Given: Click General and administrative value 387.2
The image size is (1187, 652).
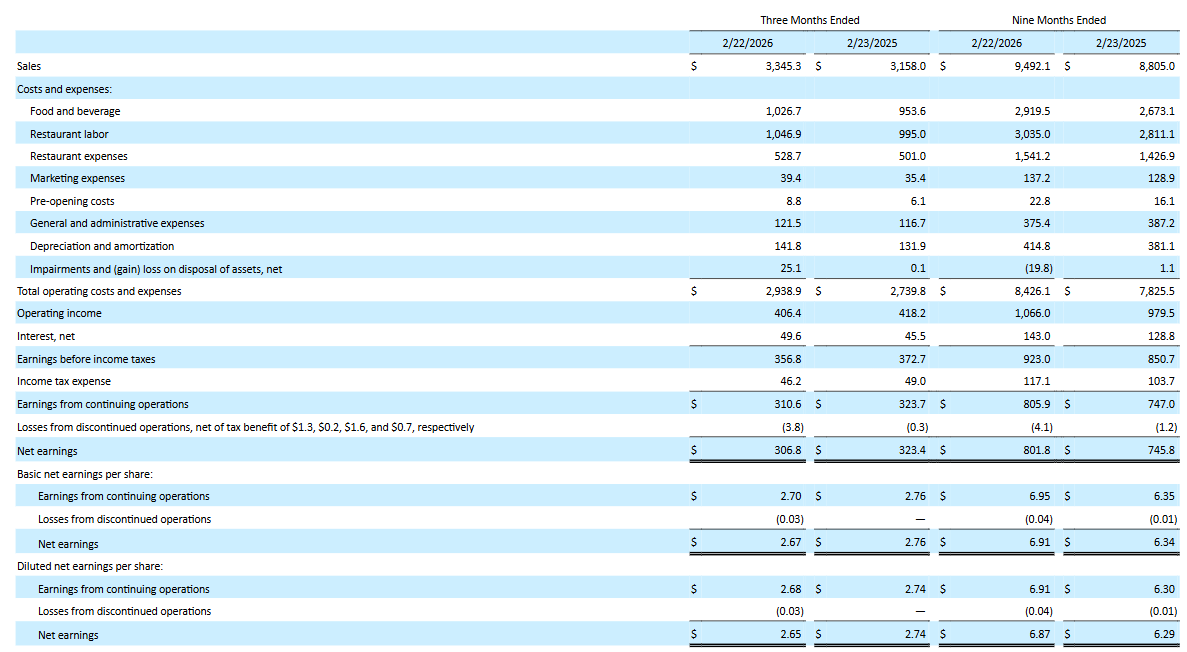Looking at the screenshot, I should click(1161, 223).
